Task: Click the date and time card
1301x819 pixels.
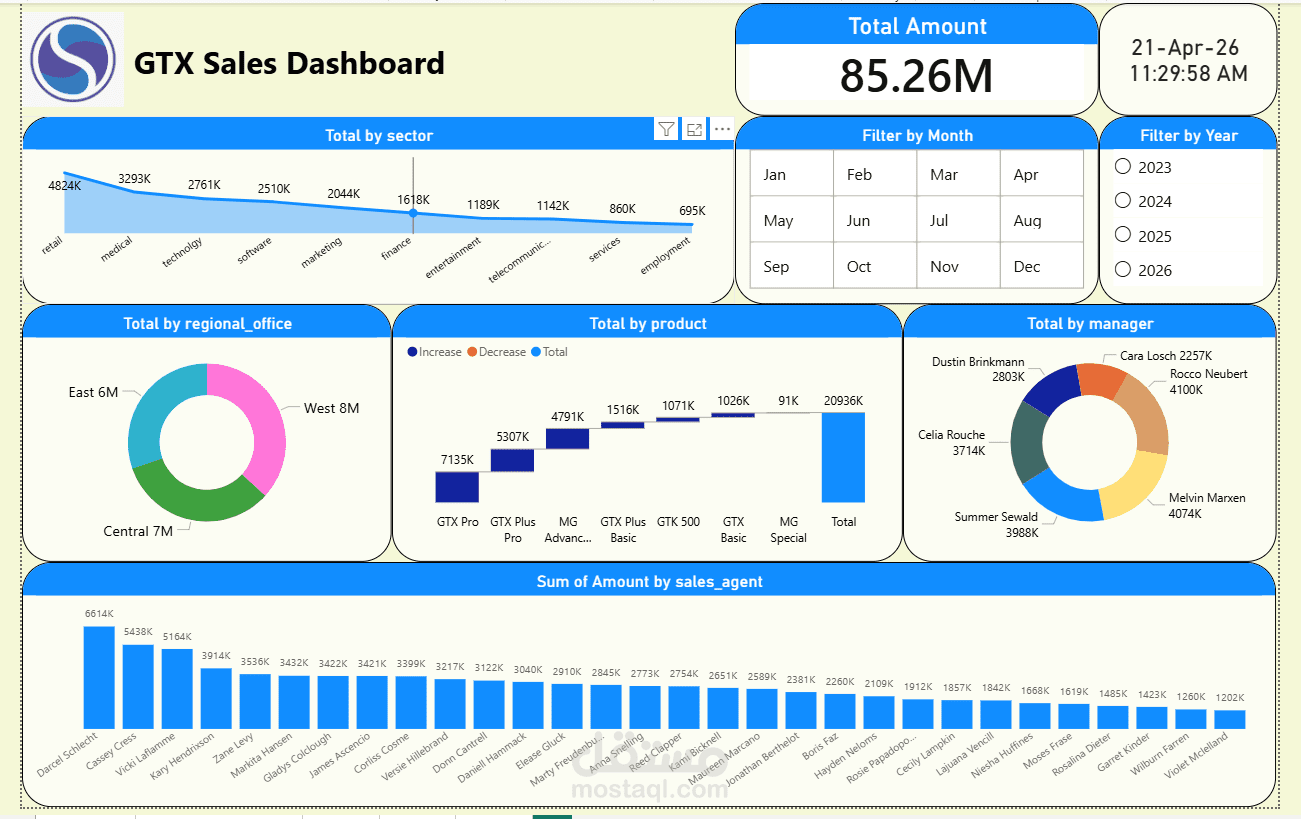Action: (1188, 60)
